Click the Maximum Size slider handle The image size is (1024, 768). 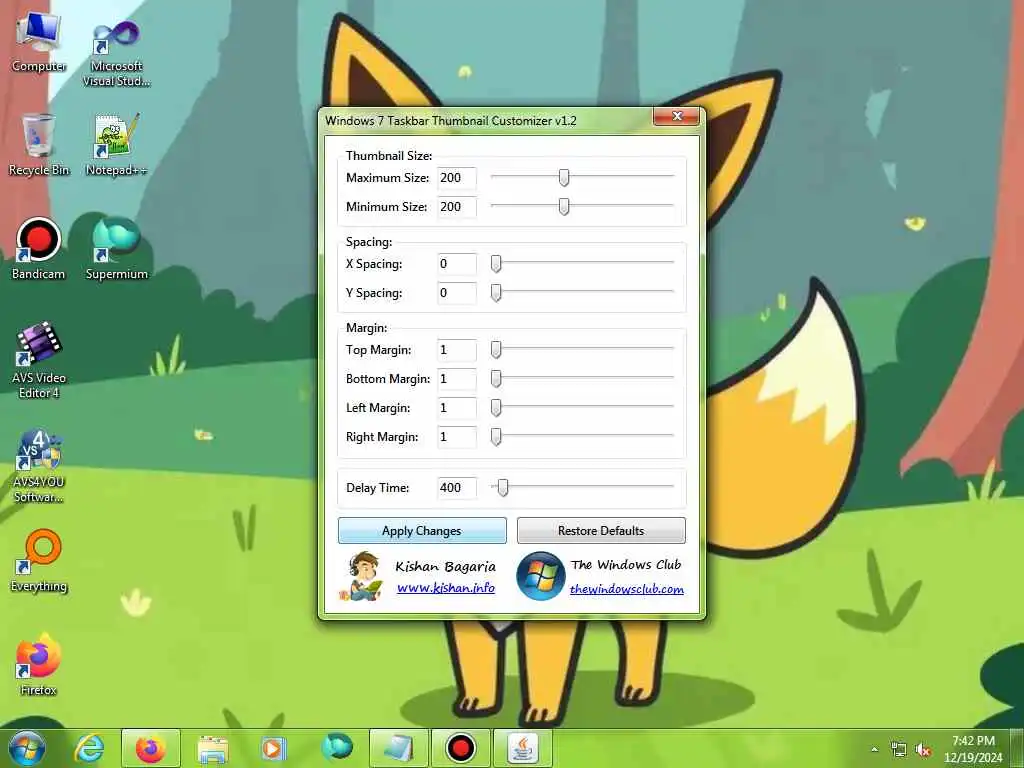click(564, 177)
